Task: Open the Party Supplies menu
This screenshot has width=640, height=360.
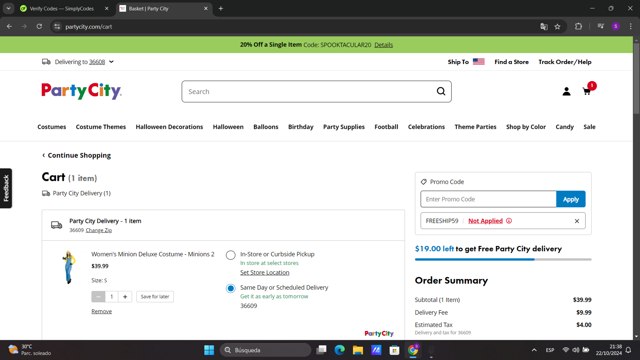Action: point(344,127)
